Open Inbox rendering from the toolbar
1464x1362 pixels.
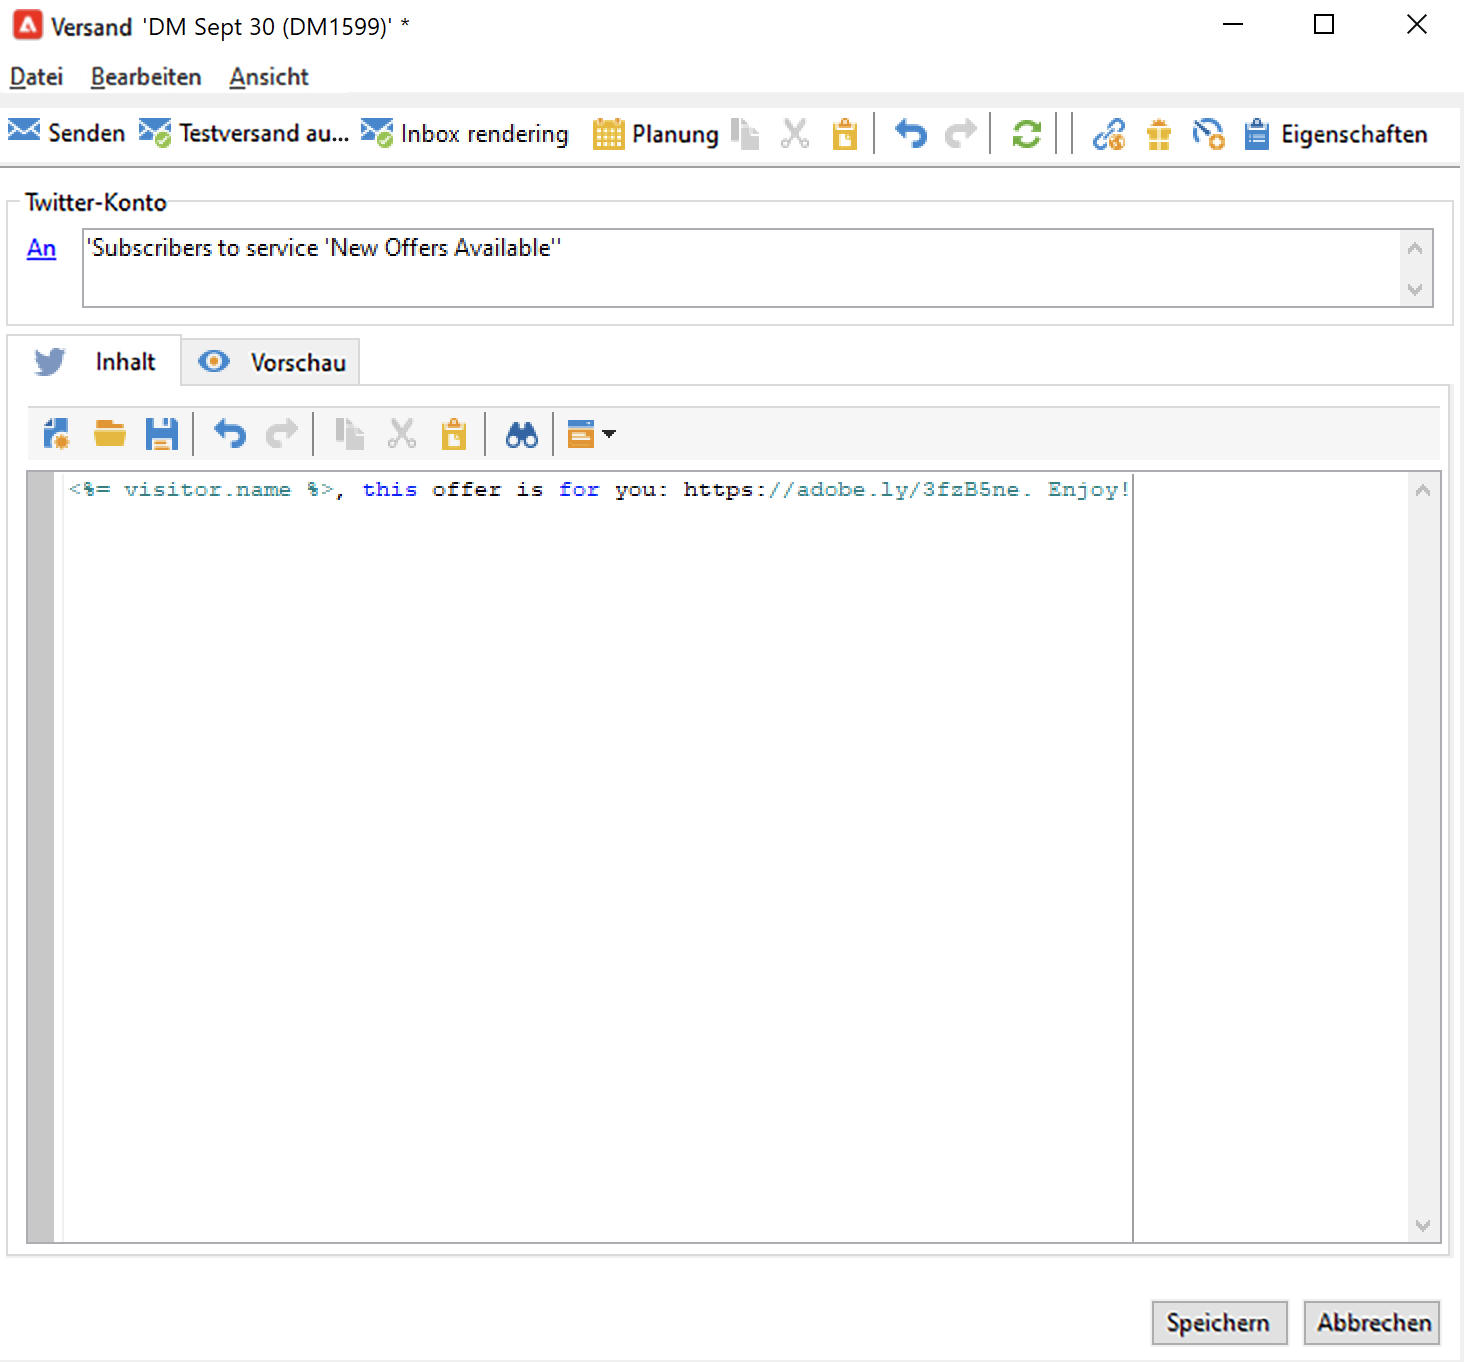pos(465,133)
